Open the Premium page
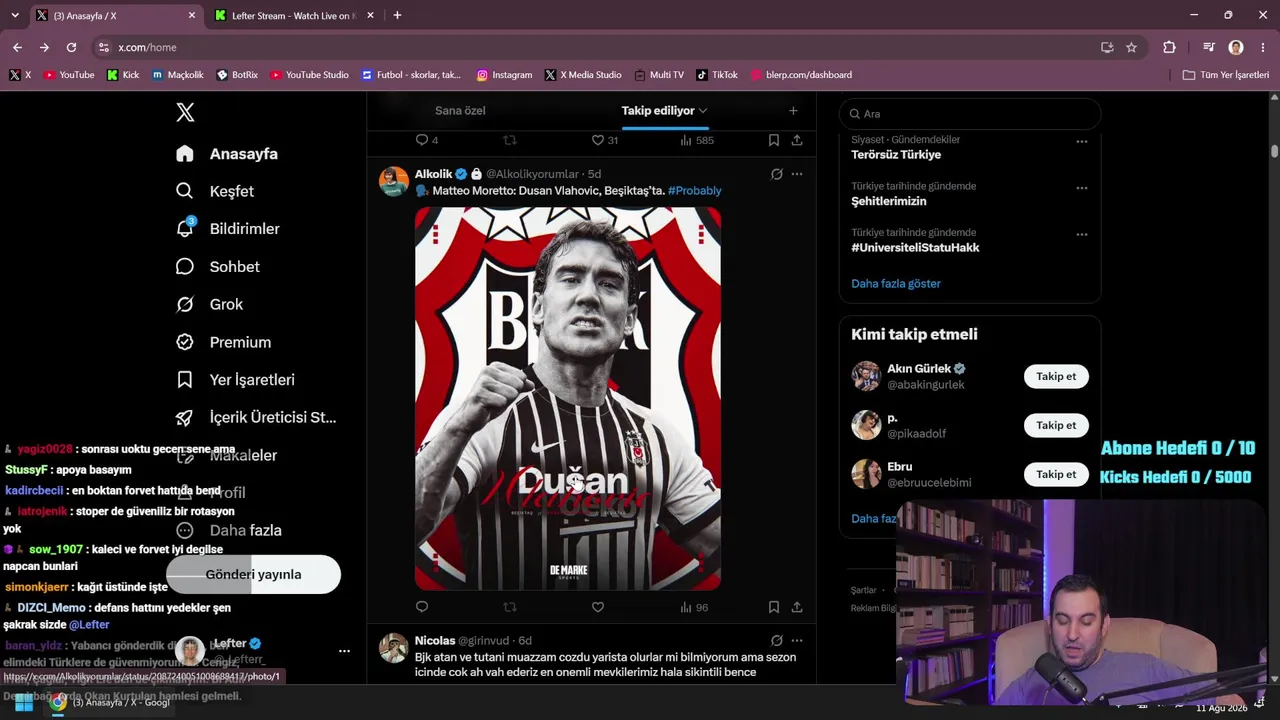The width and height of the screenshot is (1280, 720). 223,342
